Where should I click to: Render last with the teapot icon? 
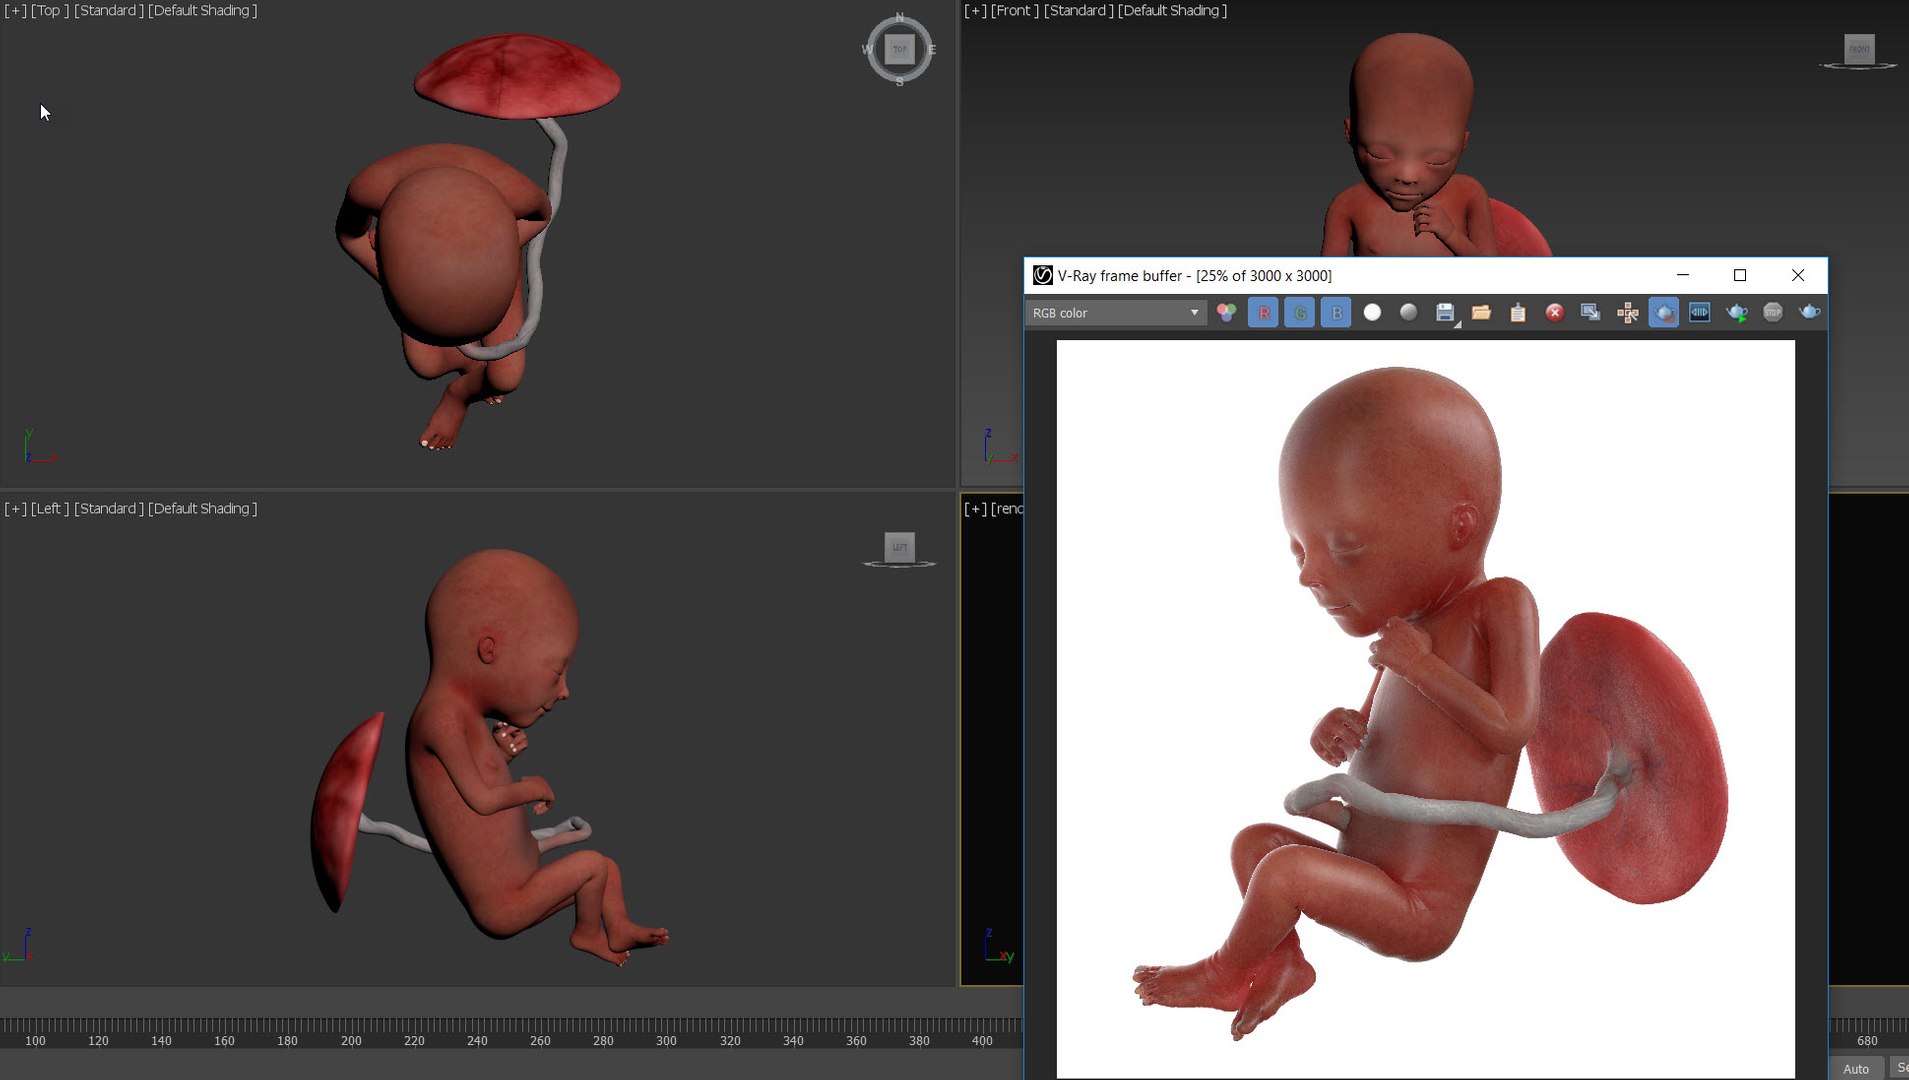click(x=1809, y=313)
